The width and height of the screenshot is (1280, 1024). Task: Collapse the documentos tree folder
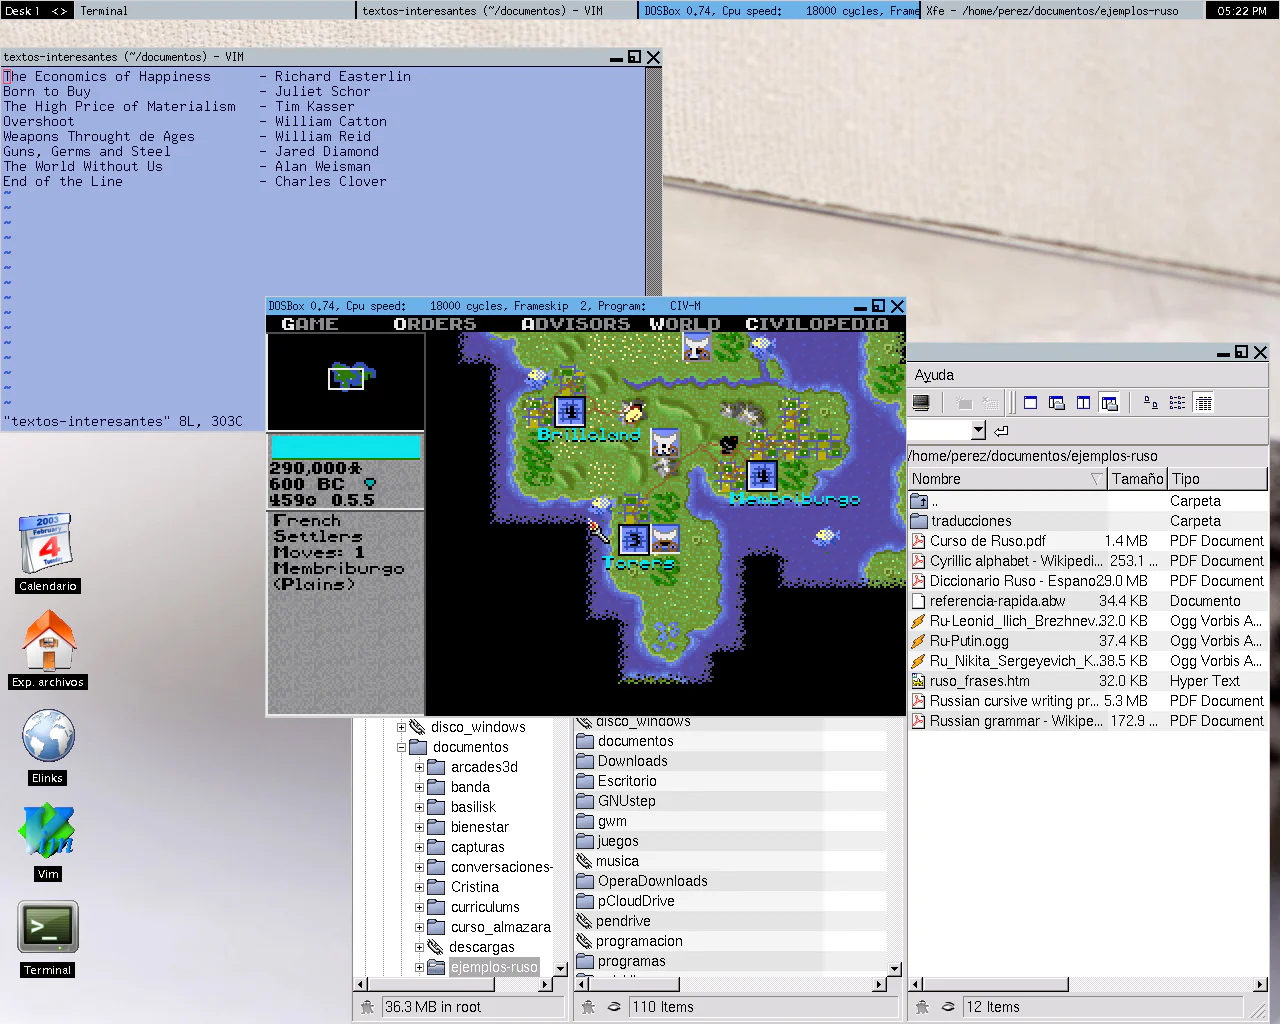(402, 747)
